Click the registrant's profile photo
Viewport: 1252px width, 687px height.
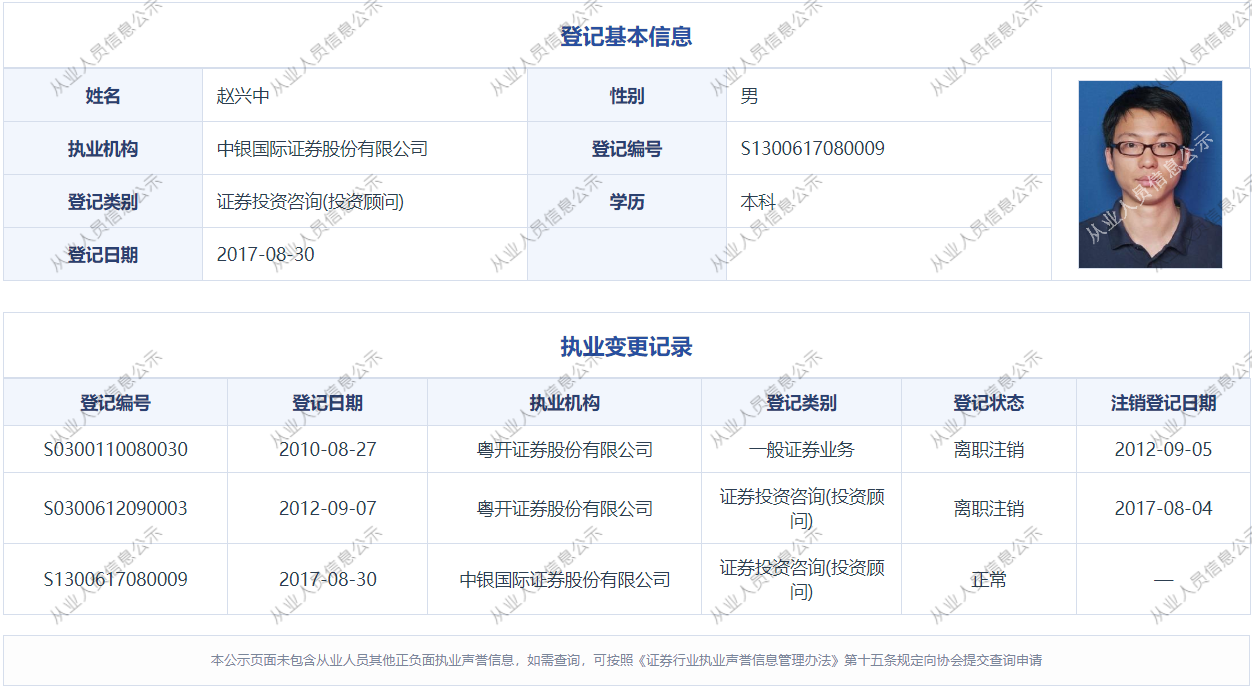pos(1150,174)
